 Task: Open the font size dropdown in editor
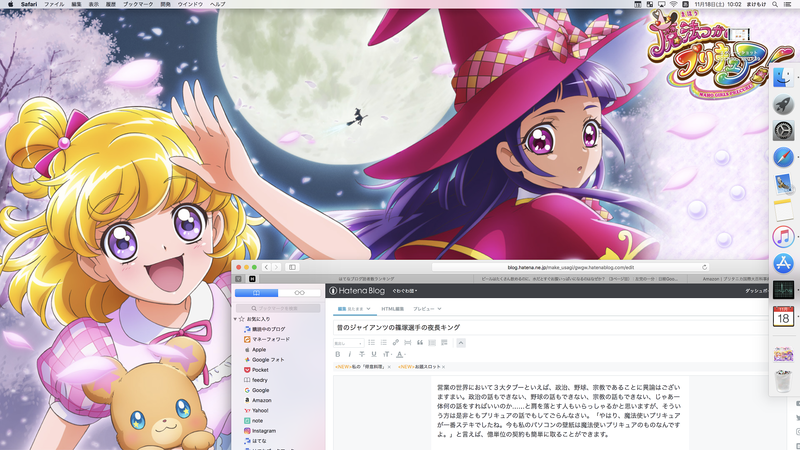(x=387, y=354)
